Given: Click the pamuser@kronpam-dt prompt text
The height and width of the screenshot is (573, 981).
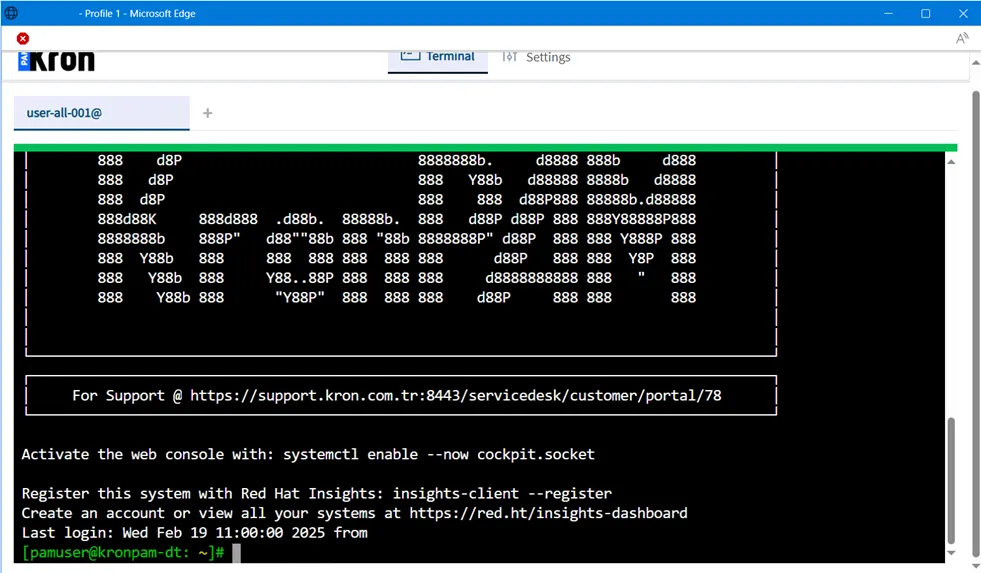Looking at the screenshot, I should [123, 552].
